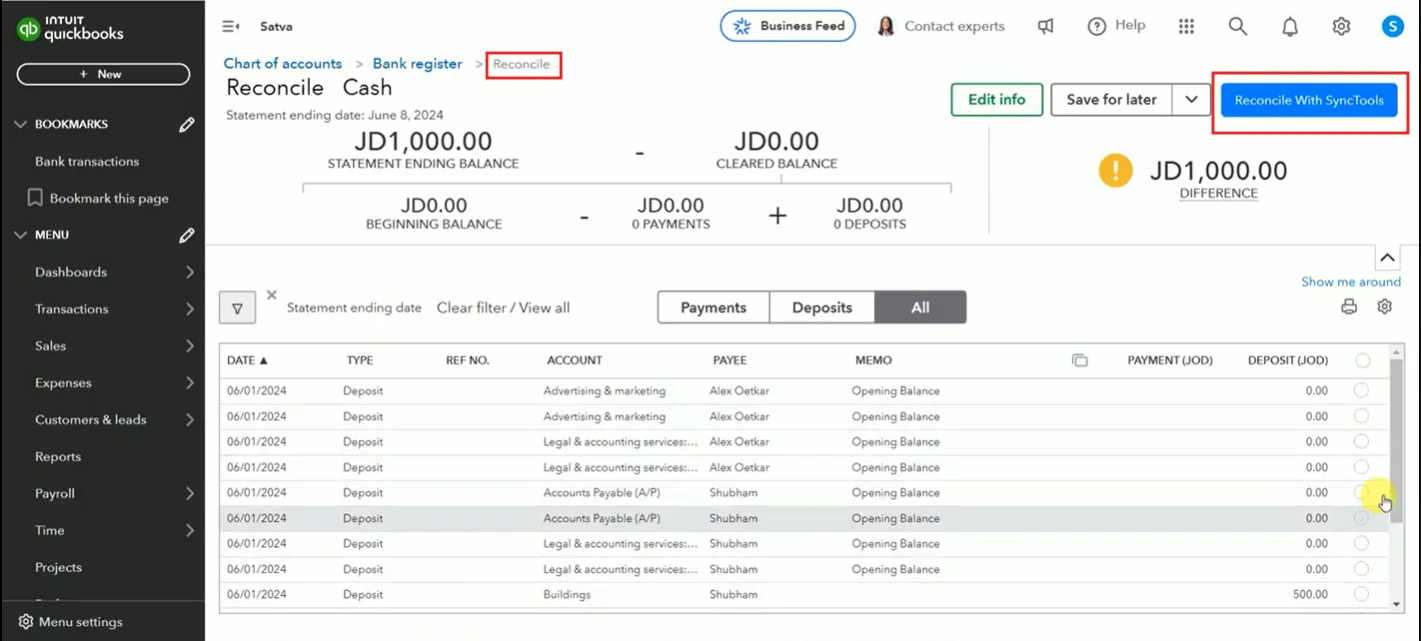Collapse the summary panel with the up chevron

(1387, 258)
